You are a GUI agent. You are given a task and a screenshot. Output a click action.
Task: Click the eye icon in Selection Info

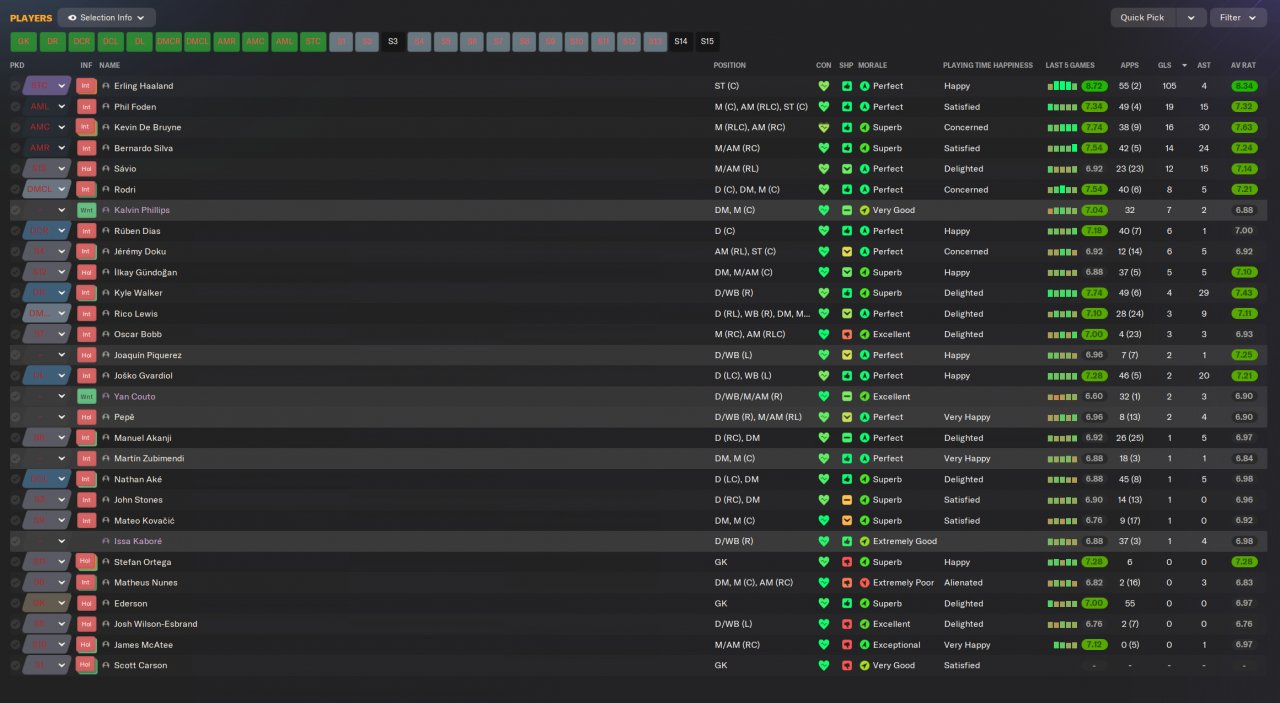tap(72, 17)
